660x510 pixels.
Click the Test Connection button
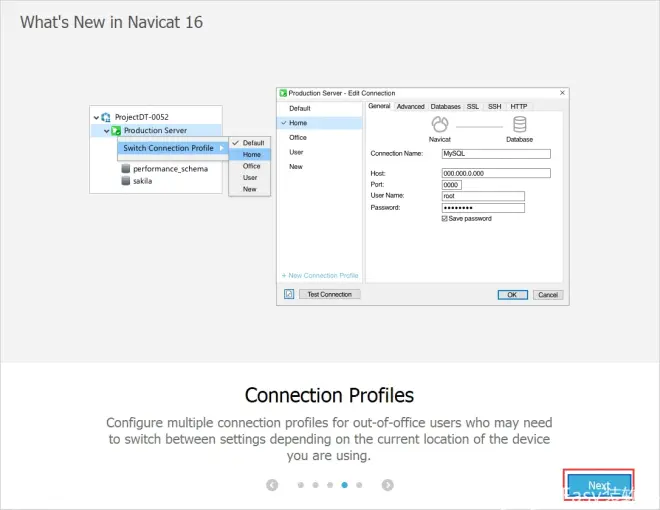point(330,295)
